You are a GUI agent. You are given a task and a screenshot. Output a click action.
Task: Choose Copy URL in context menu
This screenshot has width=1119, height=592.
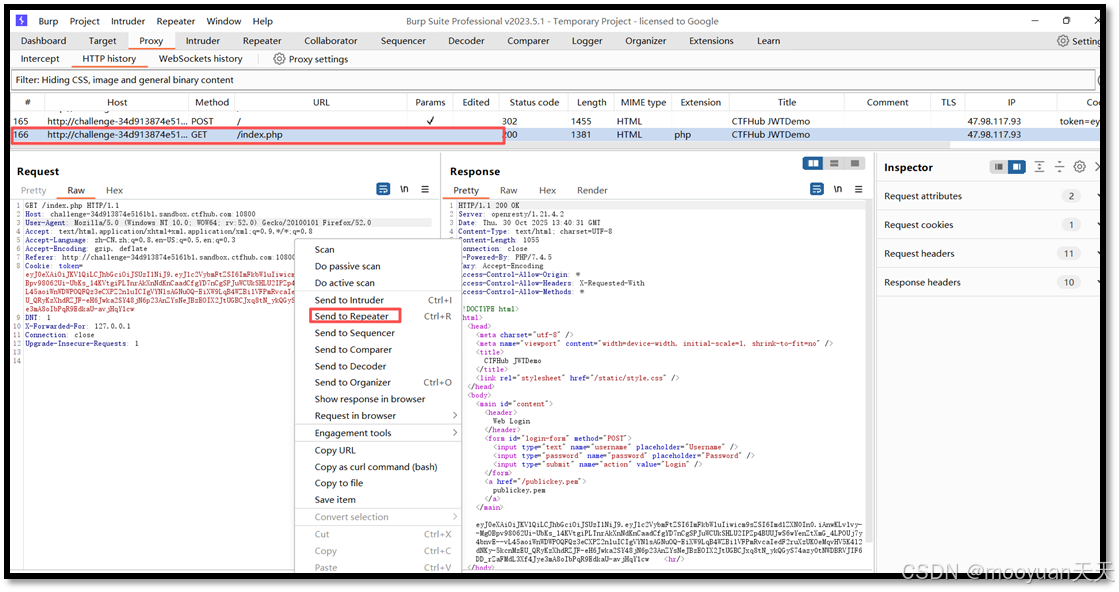coord(378,450)
